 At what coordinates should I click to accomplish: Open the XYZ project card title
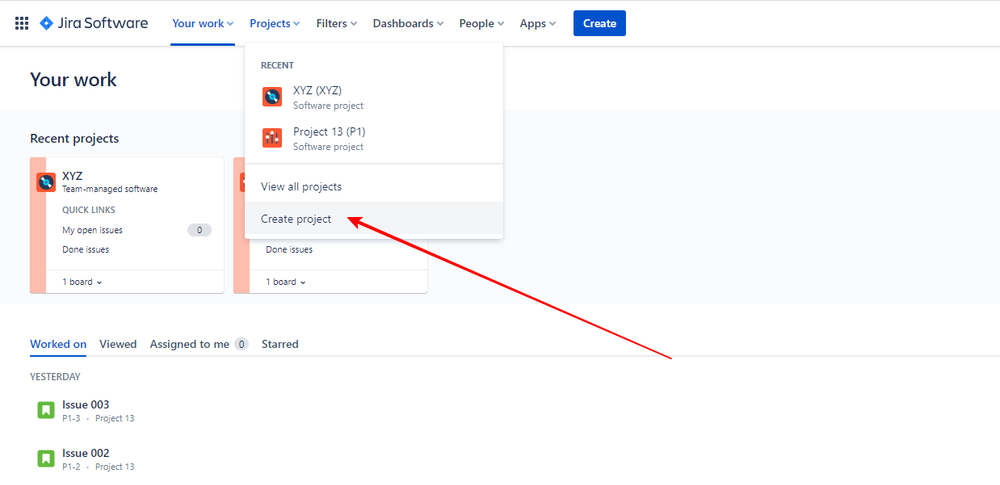click(x=72, y=177)
